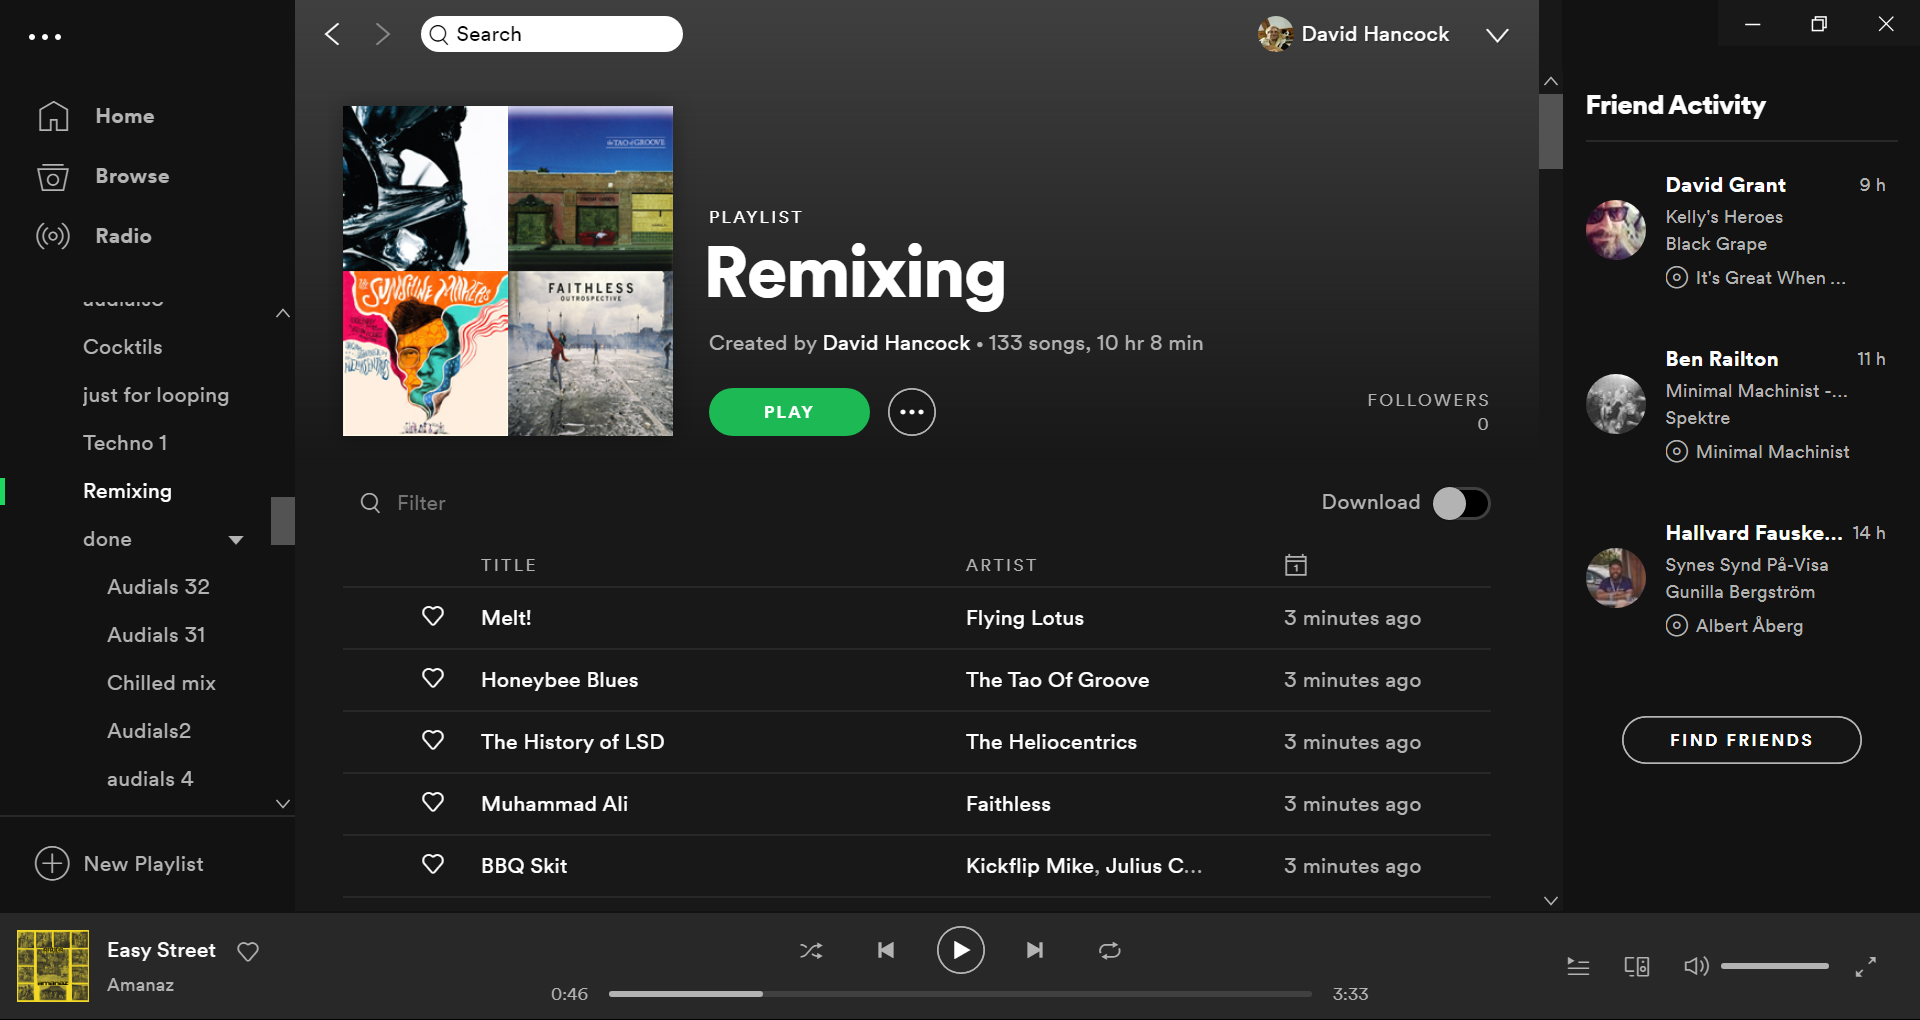Open Radio from the sidebar
Screen dimensions: 1920x1020
coord(123,236)
